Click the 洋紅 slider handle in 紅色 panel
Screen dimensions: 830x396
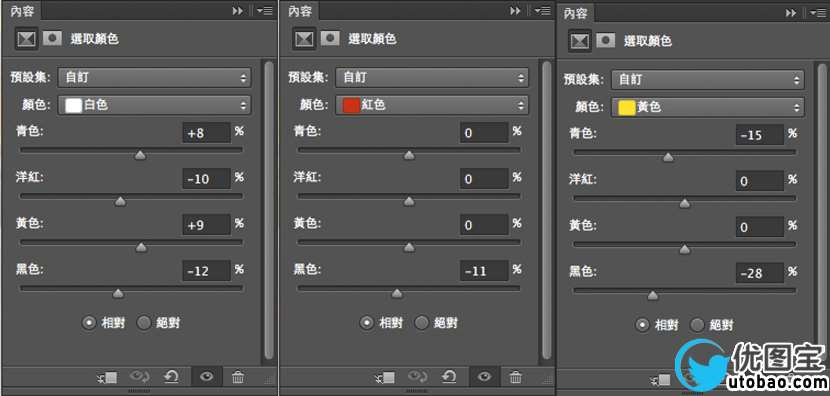click(x=409, y=201)
